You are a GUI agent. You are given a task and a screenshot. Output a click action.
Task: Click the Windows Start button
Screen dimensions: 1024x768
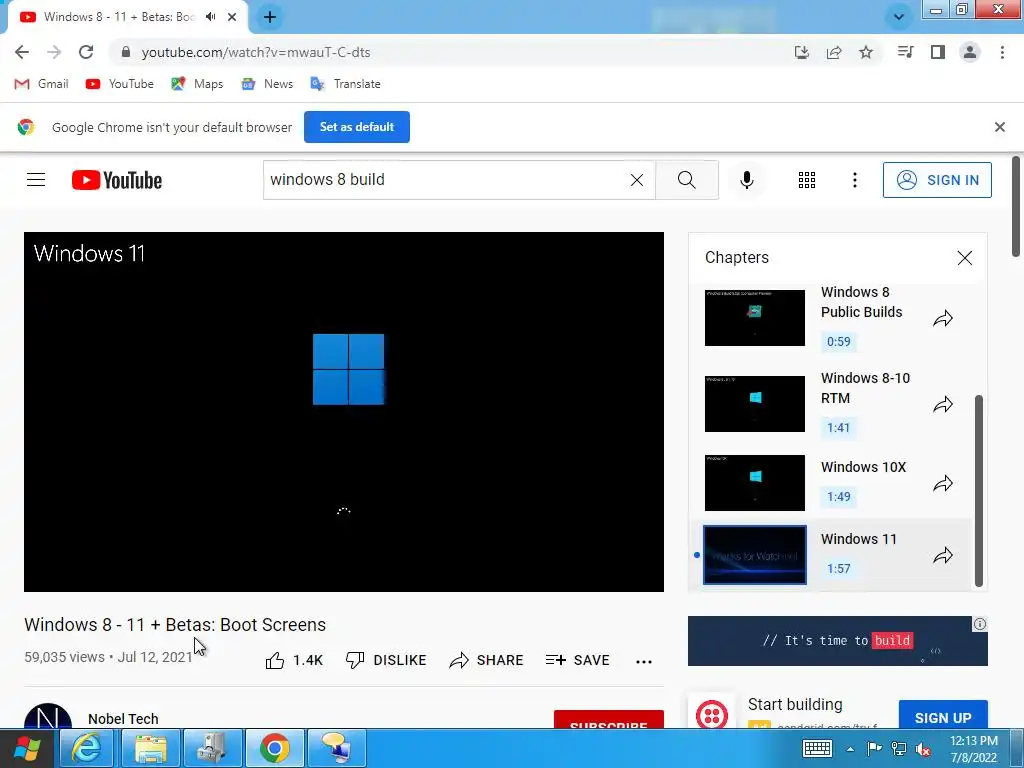(x=27, y=748)
